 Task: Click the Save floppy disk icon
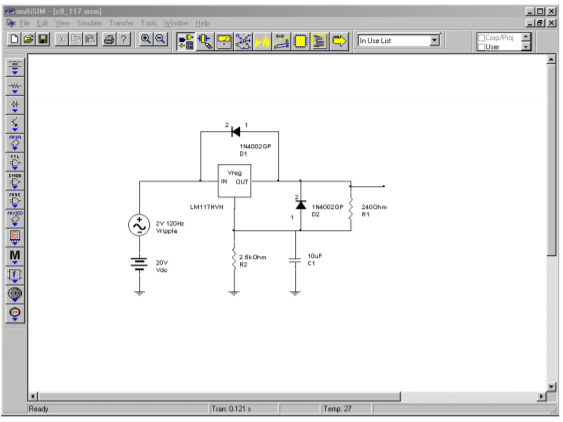tap(43, 39)
